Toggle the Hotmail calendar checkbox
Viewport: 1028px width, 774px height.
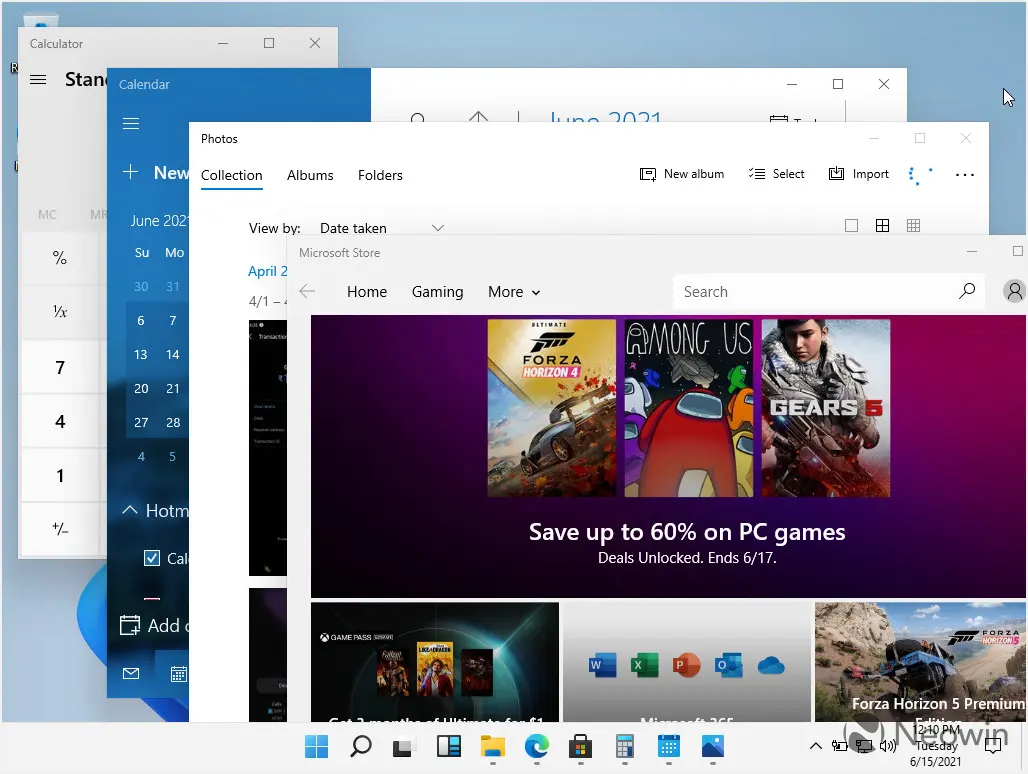click(152, 558)
